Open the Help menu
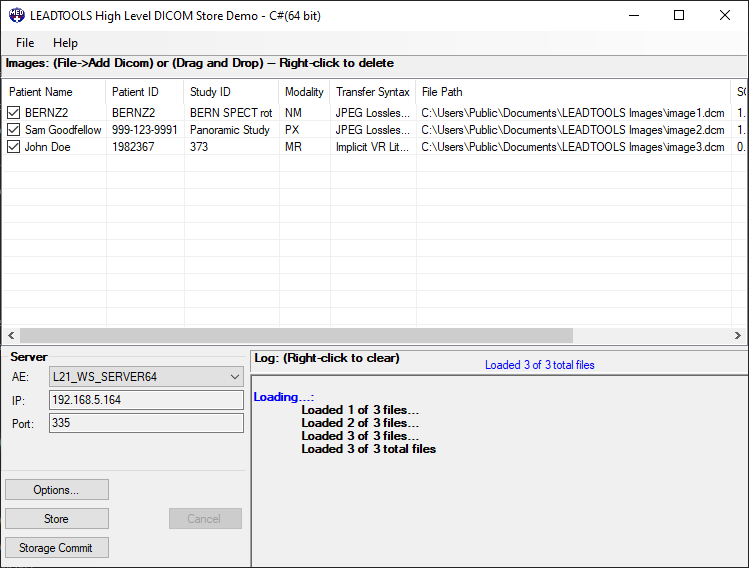Image resolution: width=749 pixels, height=568 pixels. tap(65, 43)
